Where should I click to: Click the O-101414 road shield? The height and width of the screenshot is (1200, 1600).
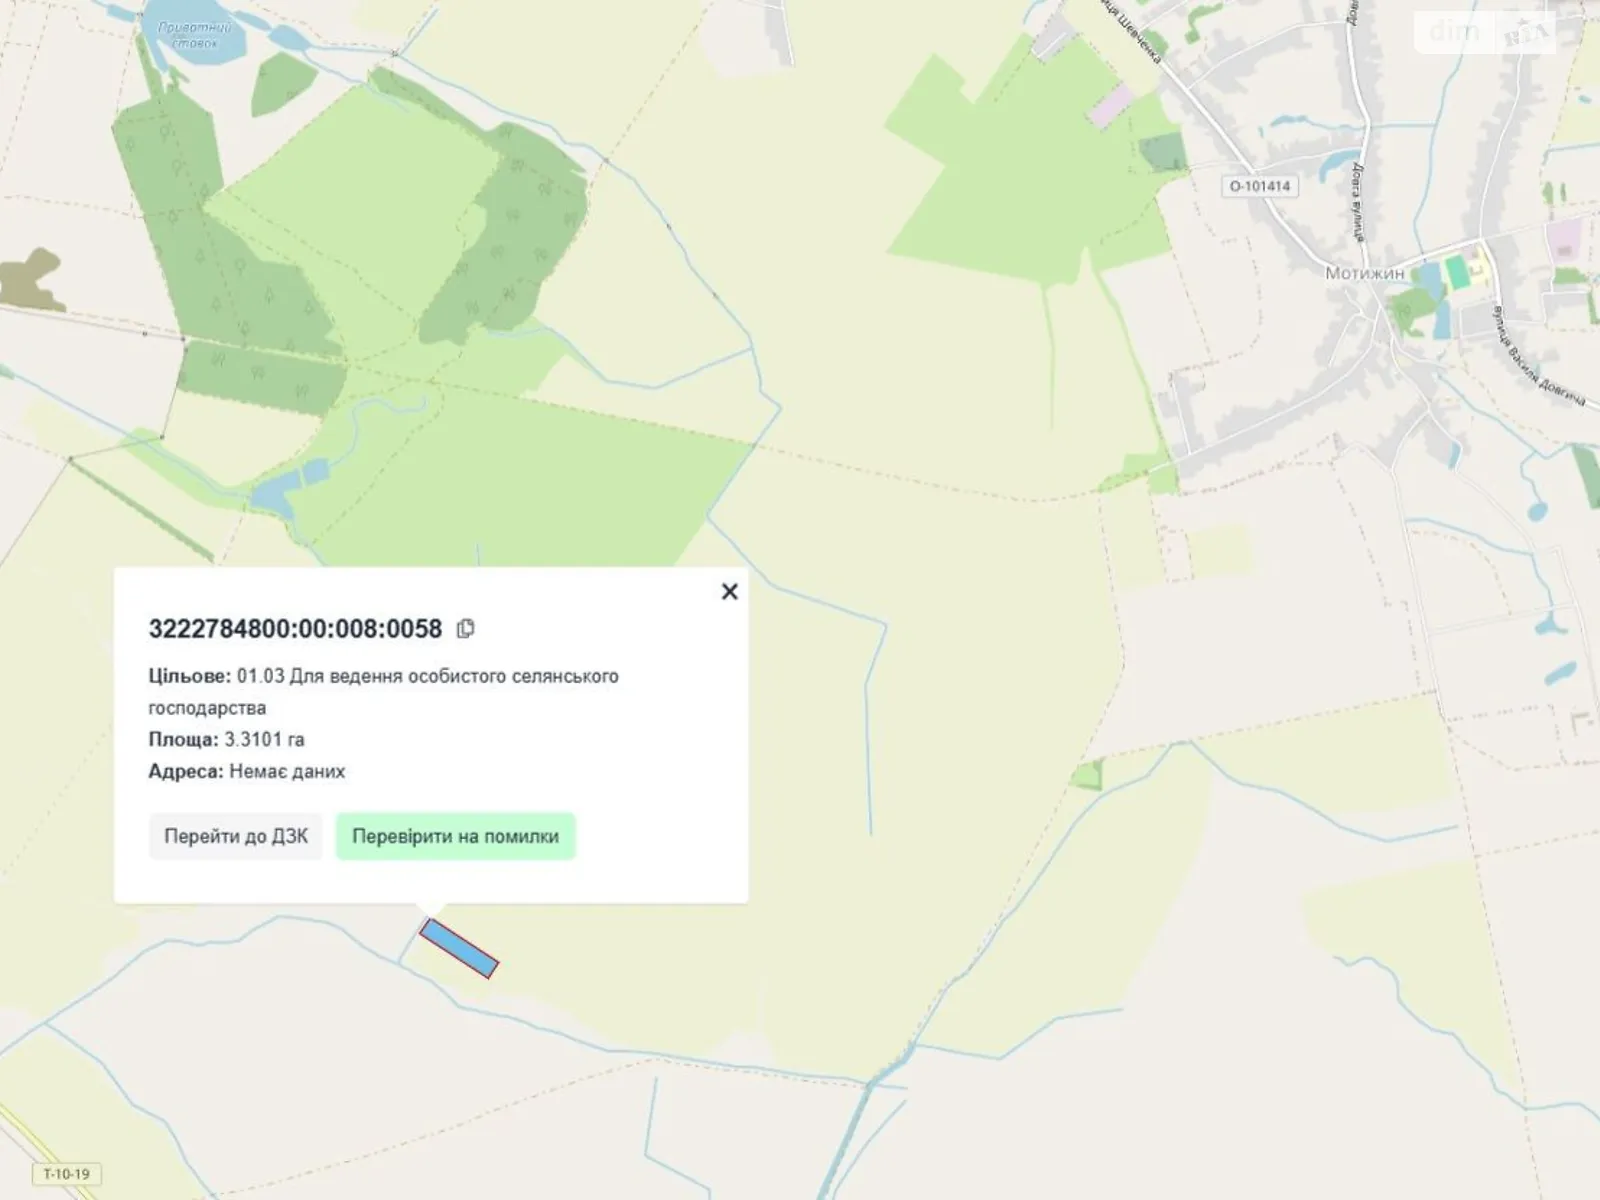(1259, 186)
